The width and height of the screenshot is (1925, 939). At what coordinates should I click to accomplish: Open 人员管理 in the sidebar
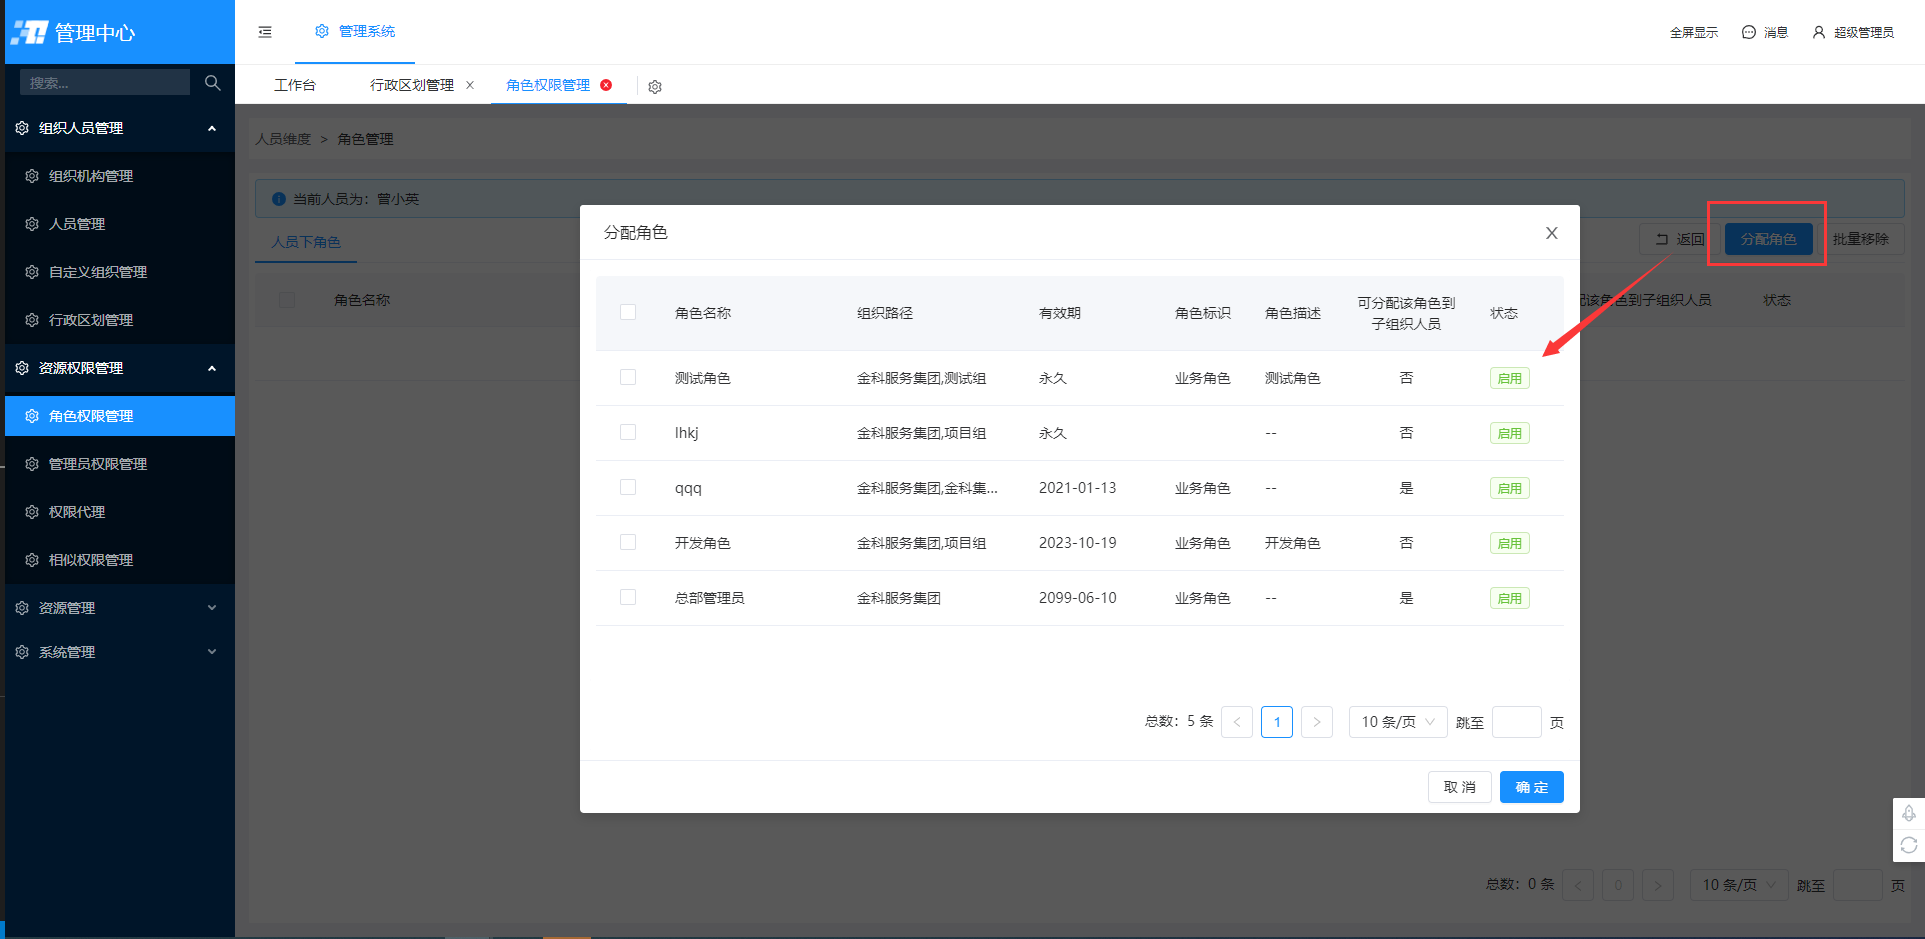coord(120,224)
